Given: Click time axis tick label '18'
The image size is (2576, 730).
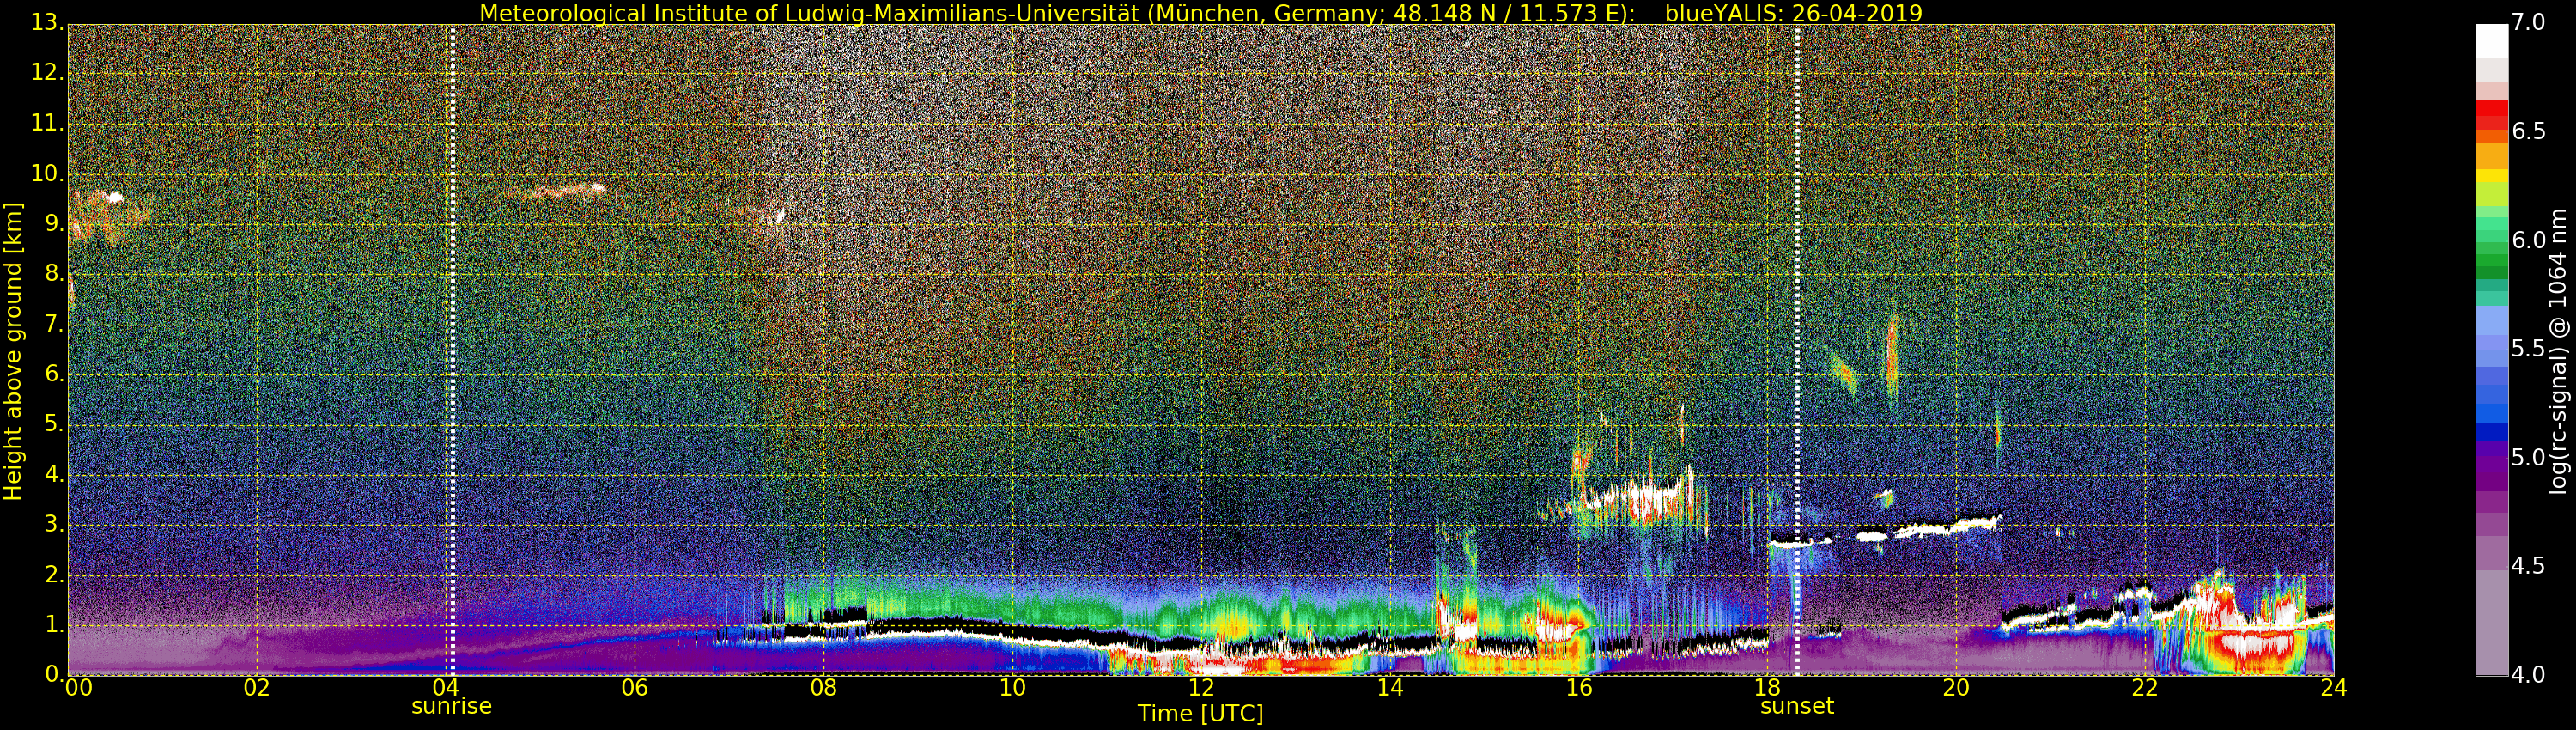Looking at the screenshot, I should pyautogui.click(x=1769, y=687).
